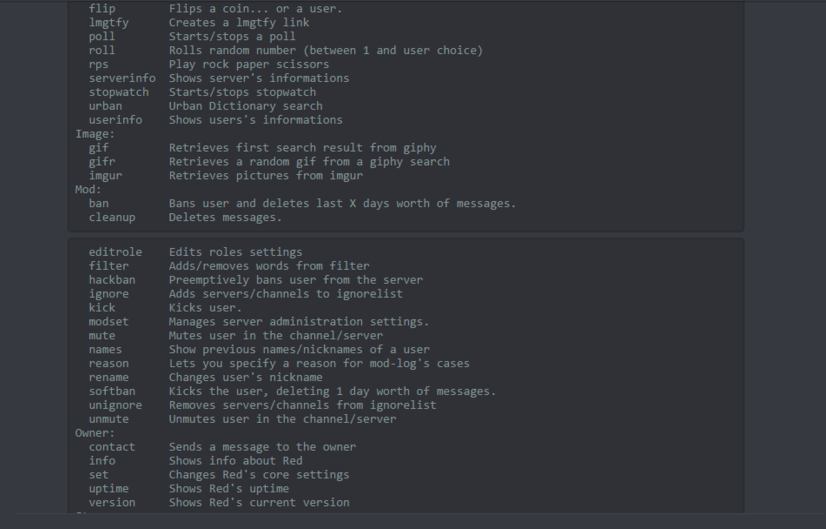Screen dimensions: 826x529
Task: Click the 'modset' command entry
Action: pyautogui.click(x=108, y=322)
